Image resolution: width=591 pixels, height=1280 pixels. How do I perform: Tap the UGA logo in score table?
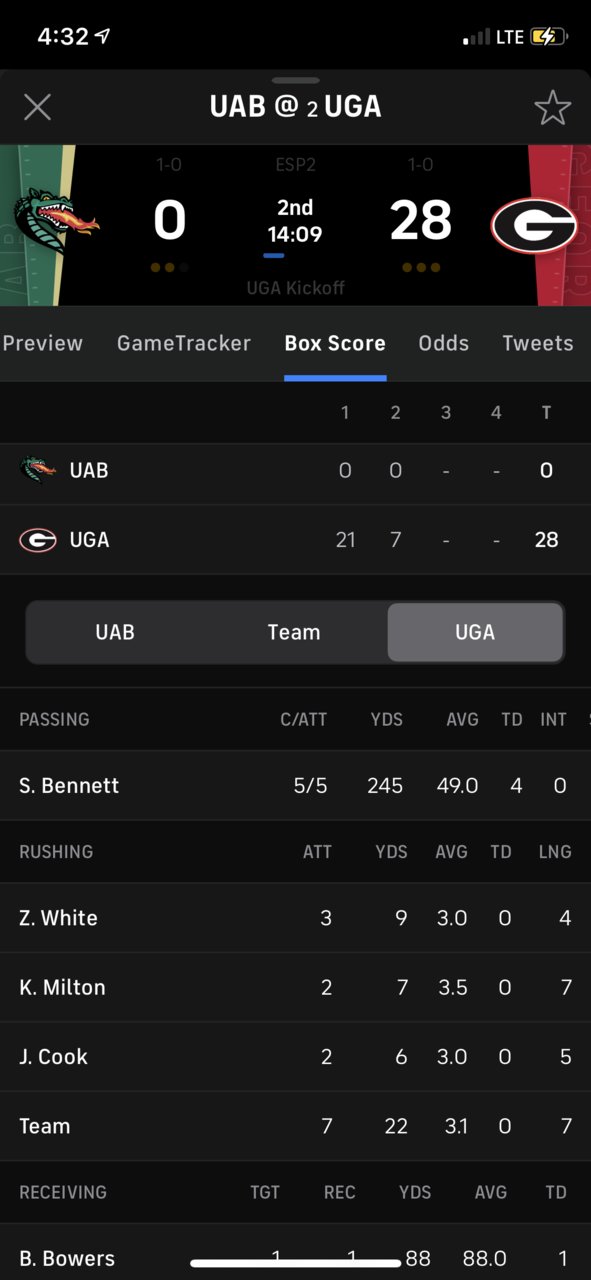[38, 540]
